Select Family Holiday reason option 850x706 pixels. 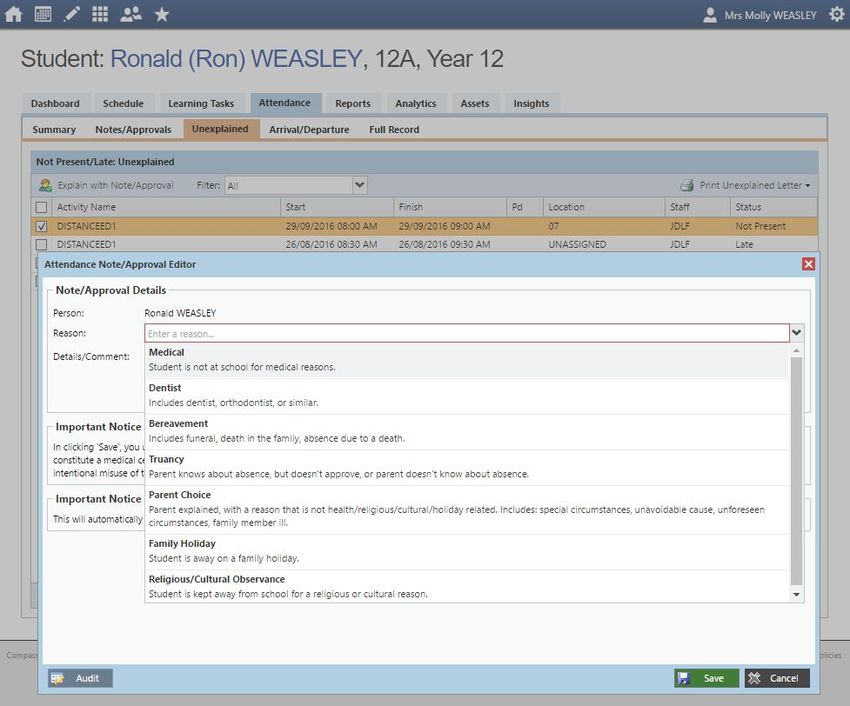pos(467,551)
